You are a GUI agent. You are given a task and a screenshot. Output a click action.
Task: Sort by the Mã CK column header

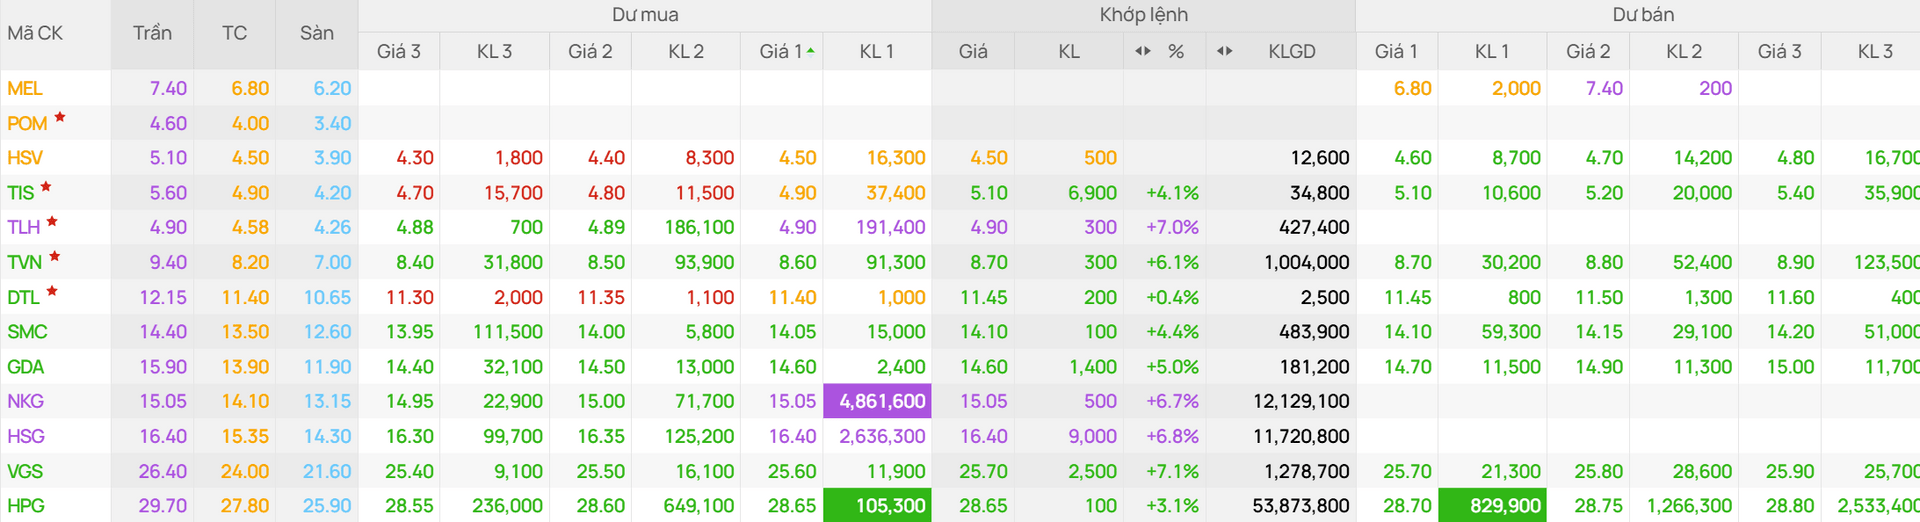click(35, 33)
